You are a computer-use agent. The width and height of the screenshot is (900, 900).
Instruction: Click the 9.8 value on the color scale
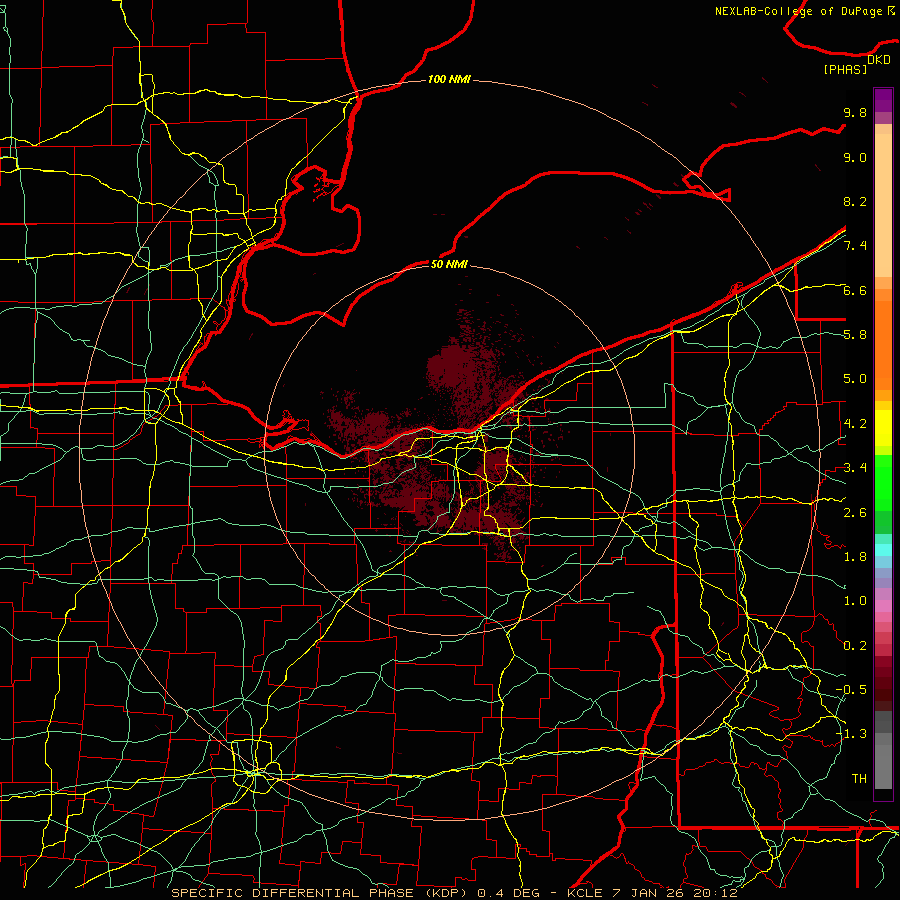click(855, 112)
